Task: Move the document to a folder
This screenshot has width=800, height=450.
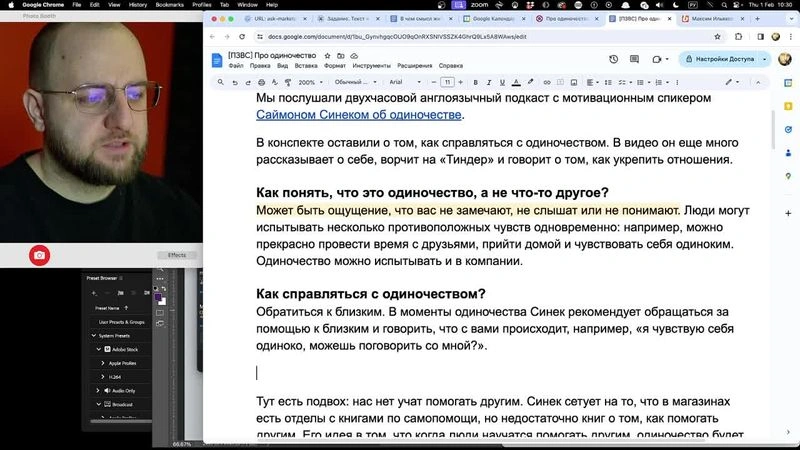Action: click(x=341, y=56)
